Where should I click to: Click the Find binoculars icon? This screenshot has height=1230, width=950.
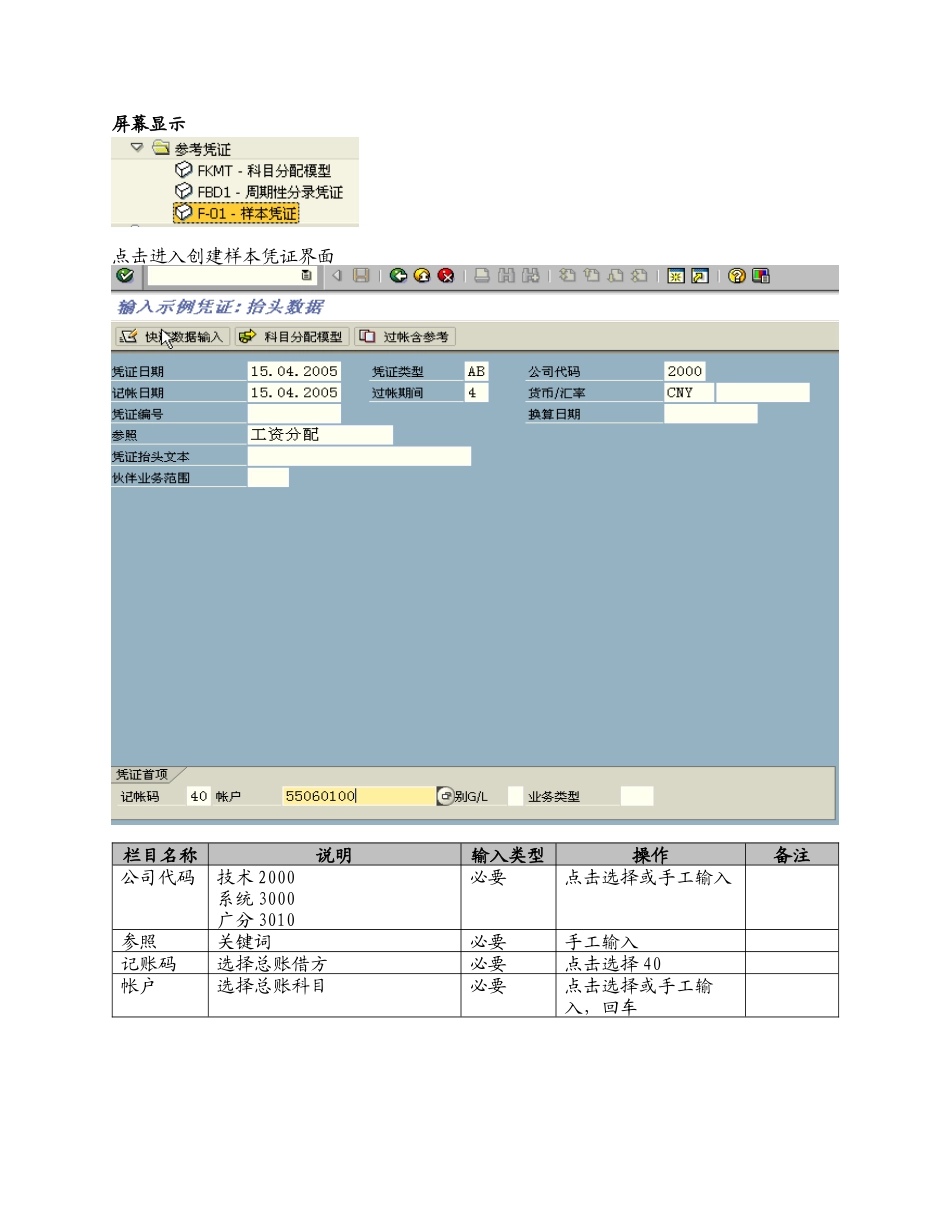(506, 276)
